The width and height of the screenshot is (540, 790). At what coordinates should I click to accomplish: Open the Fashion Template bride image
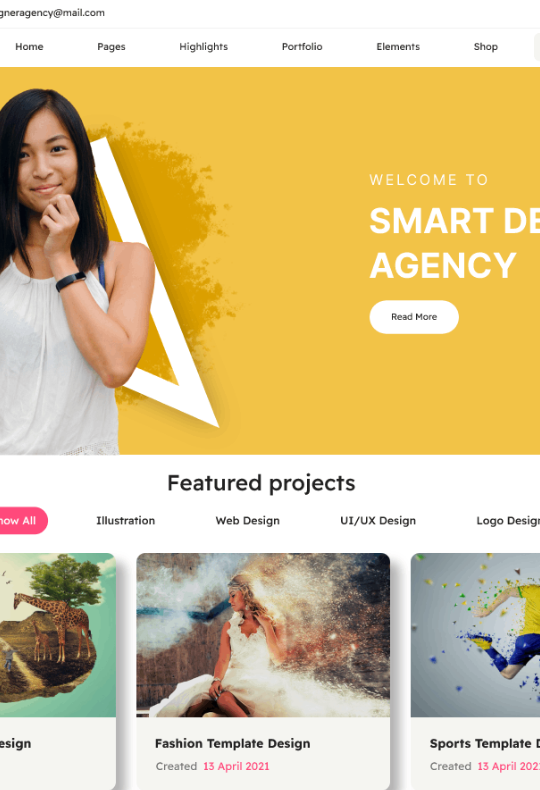tap(263, 635)
